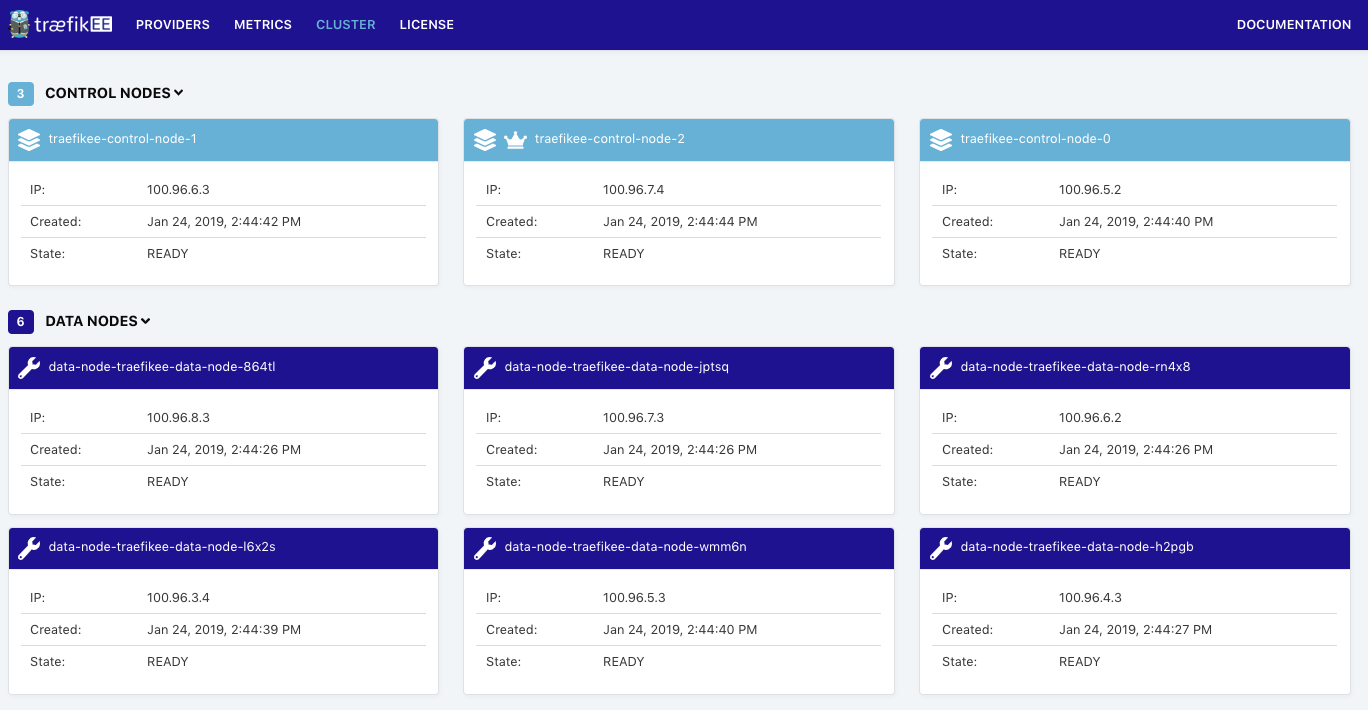Viewport: 1368px width, 710px height.
Task: Click the TraefikEE logo icon
Action: pos(19,24)
